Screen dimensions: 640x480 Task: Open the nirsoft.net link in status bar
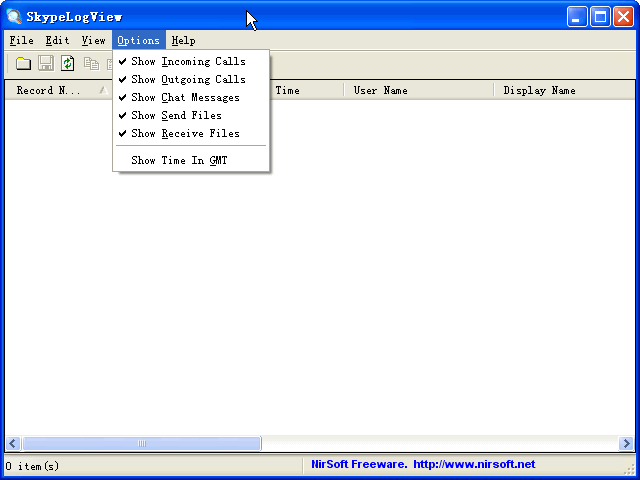(474, 464)
